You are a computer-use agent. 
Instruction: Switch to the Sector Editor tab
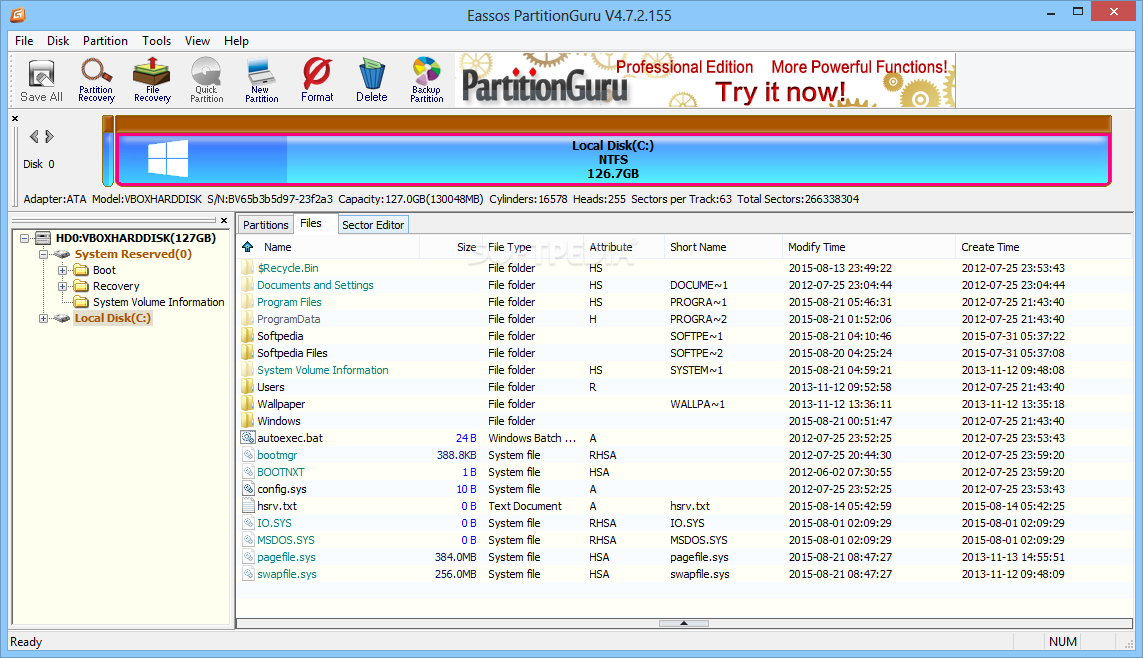(373, 225)
